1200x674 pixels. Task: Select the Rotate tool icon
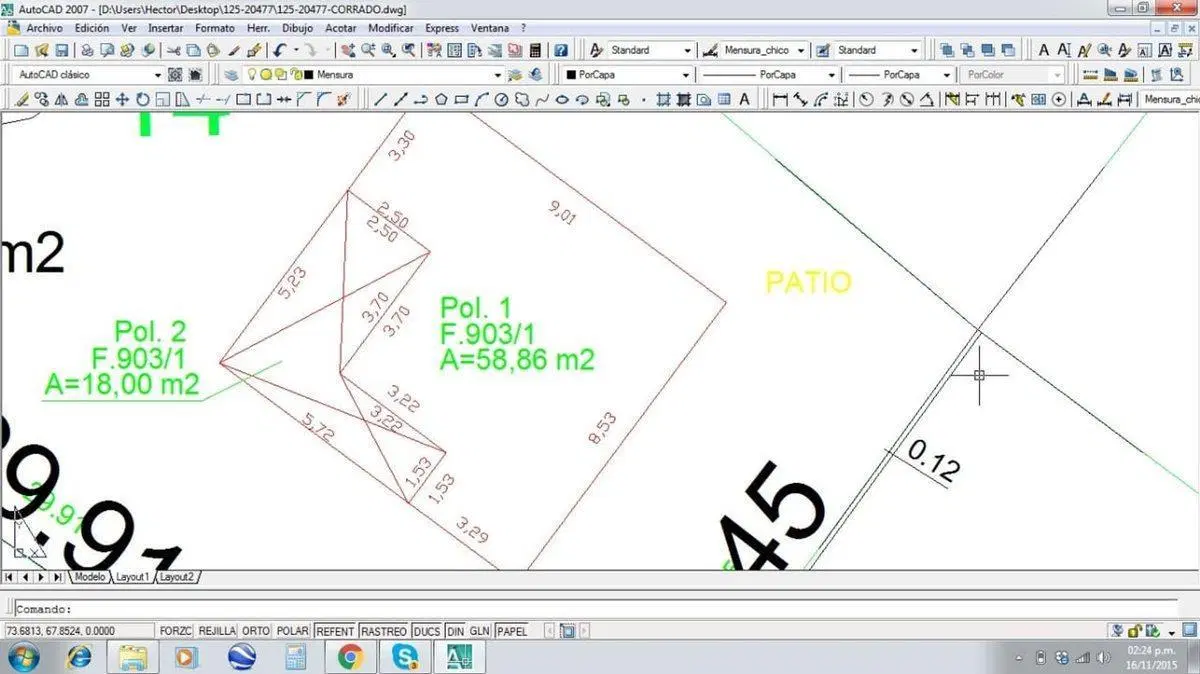pyautogui.click(x=142, y=99)
